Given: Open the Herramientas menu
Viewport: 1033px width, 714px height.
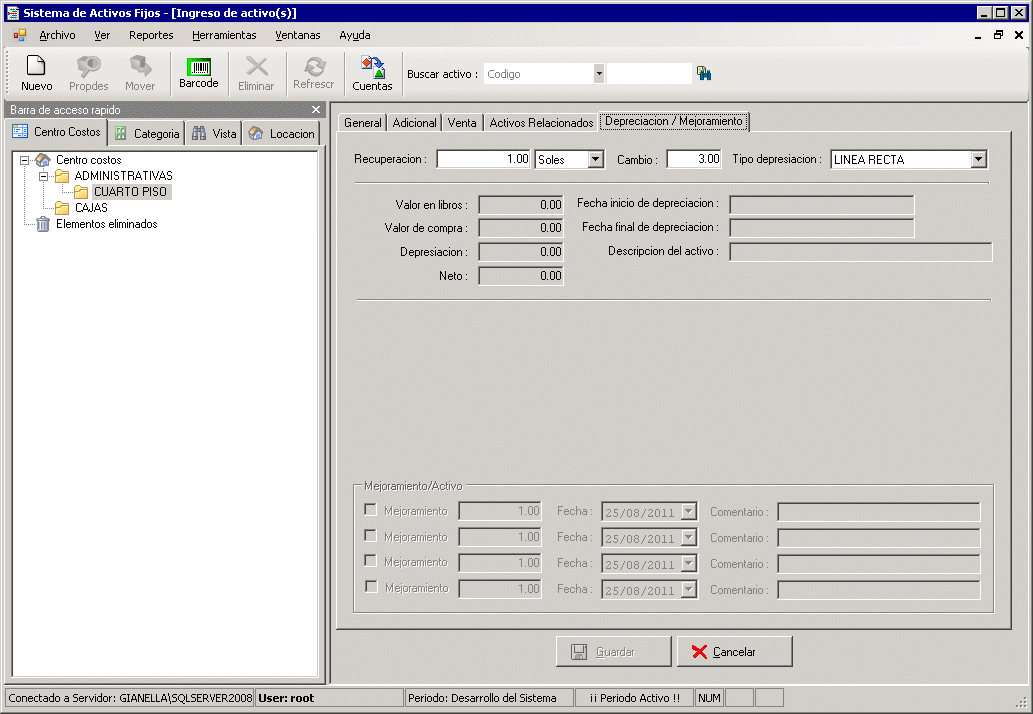Looking at the screenshot, I should coord(224,35).
